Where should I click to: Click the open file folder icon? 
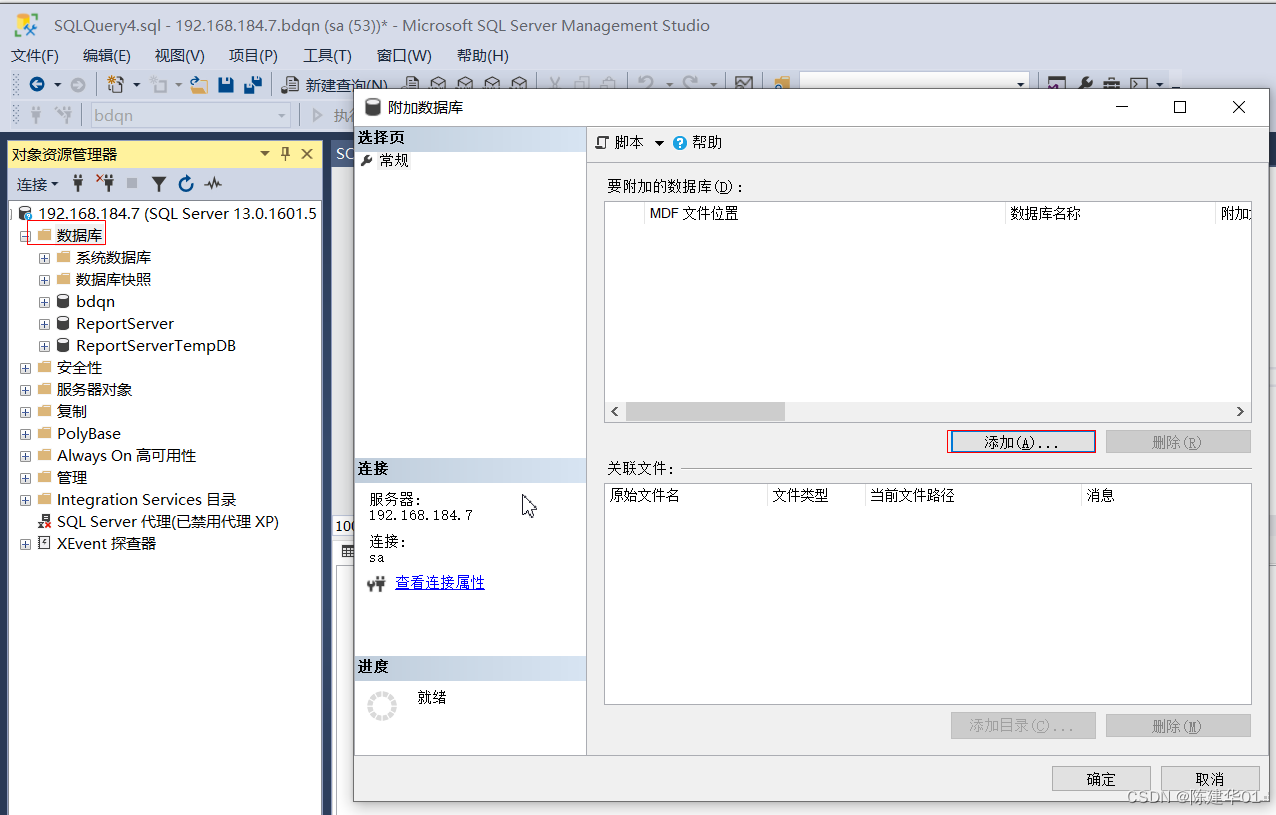click(199, 85)
